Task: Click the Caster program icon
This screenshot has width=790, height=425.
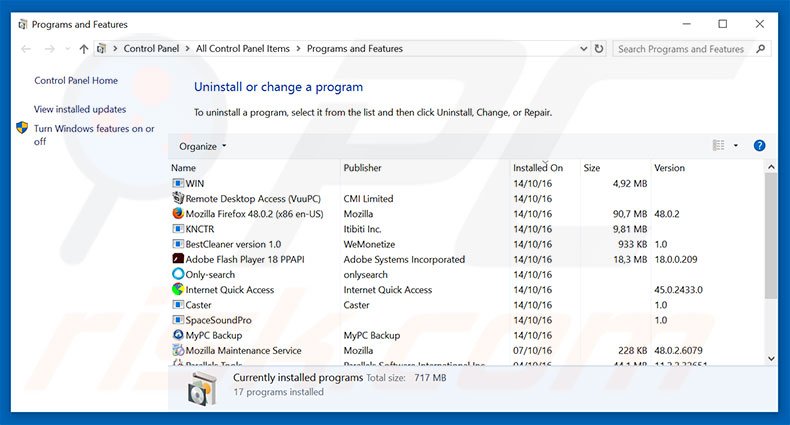Action: (x=178, y=305)
